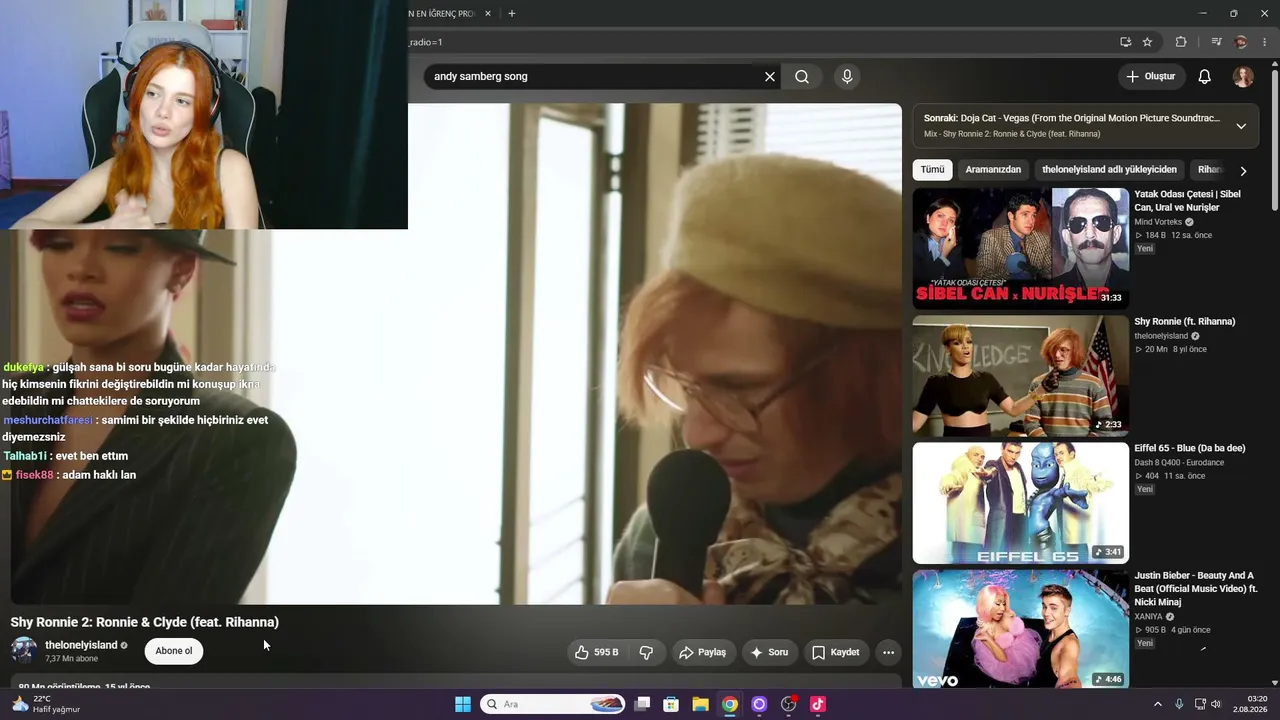Open the XANIYA channel name
The width and height of the screenshot is (1280, 720).
[1148, 617]
